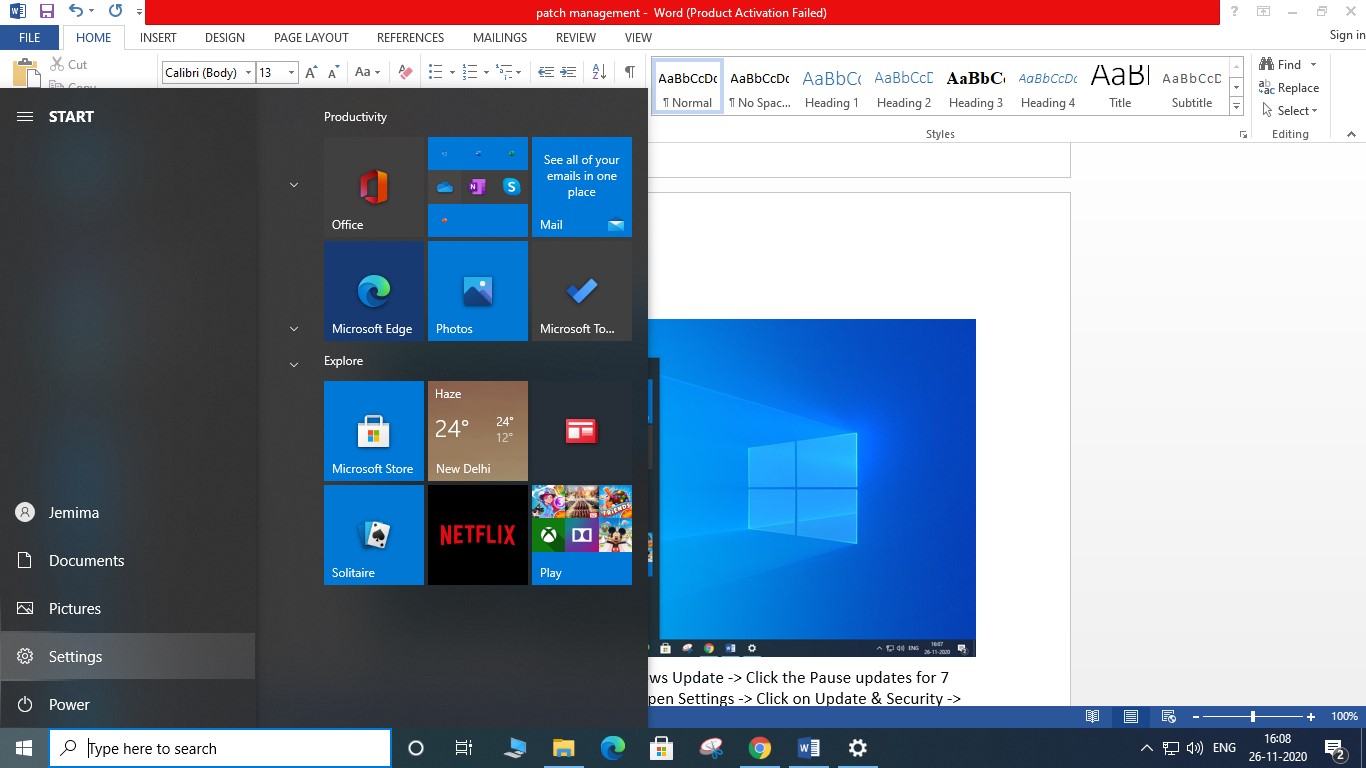Screen dimensions: 1366x768
Task: Open the Haze weather tile for New Delhi
Action: [478, 431]
